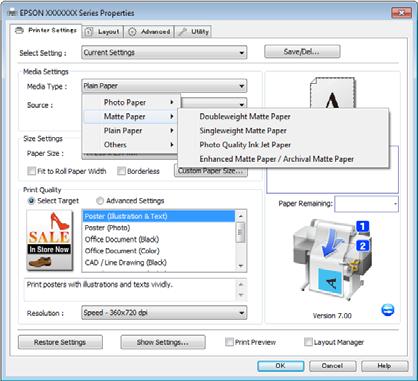Open the Utility tab with wrench icon
Screen dimensions: 418x381
pyautogui.click(x=193, y=32)
